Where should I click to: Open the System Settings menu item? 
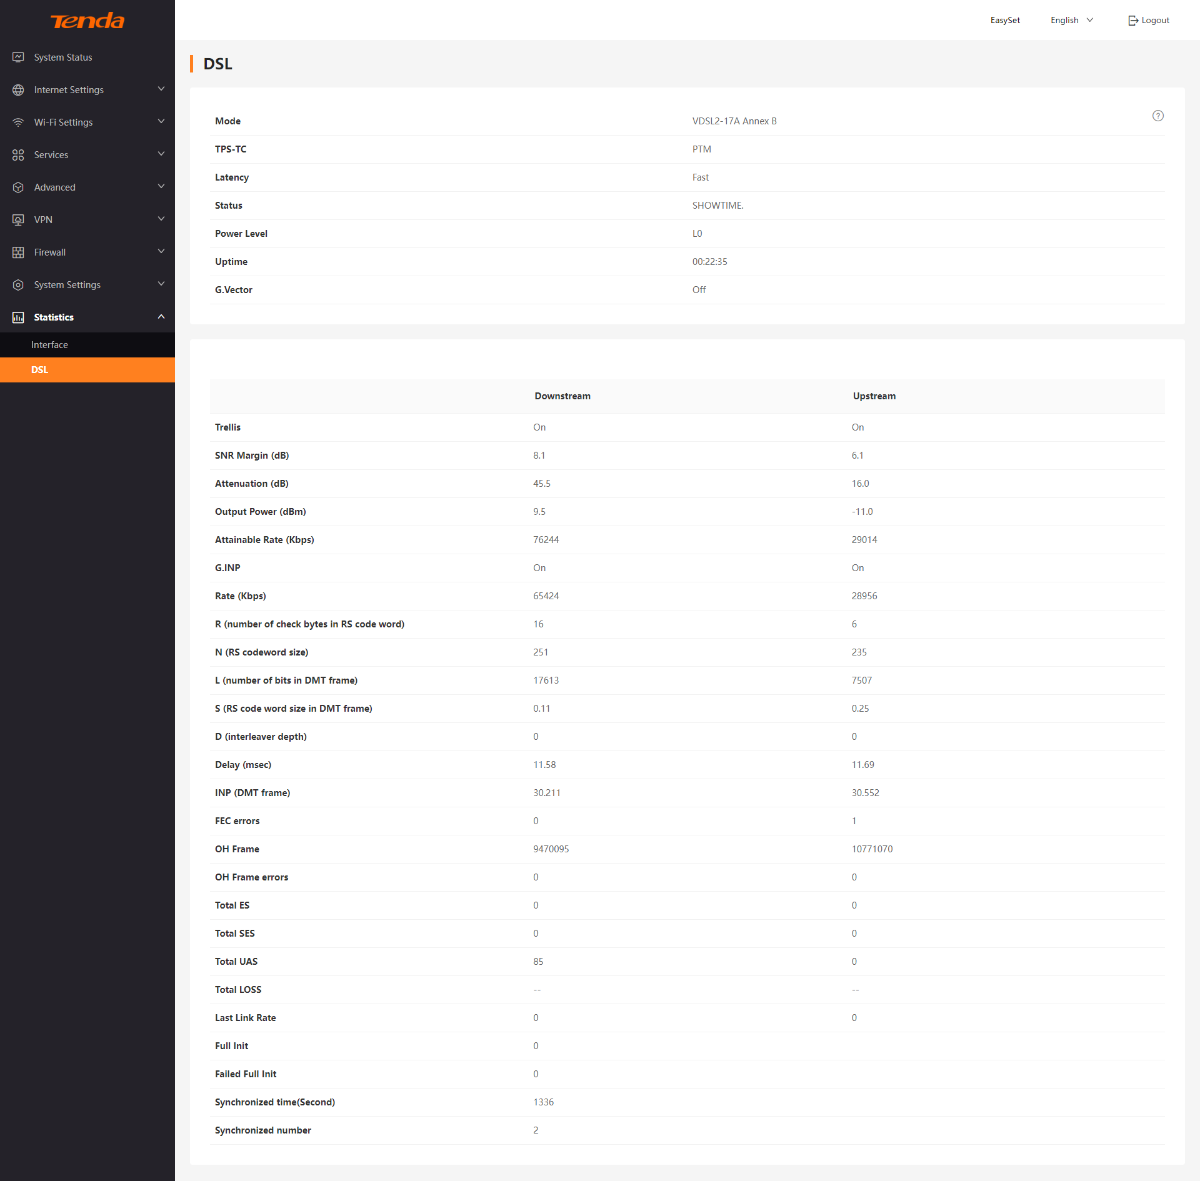tap(87, 285)
